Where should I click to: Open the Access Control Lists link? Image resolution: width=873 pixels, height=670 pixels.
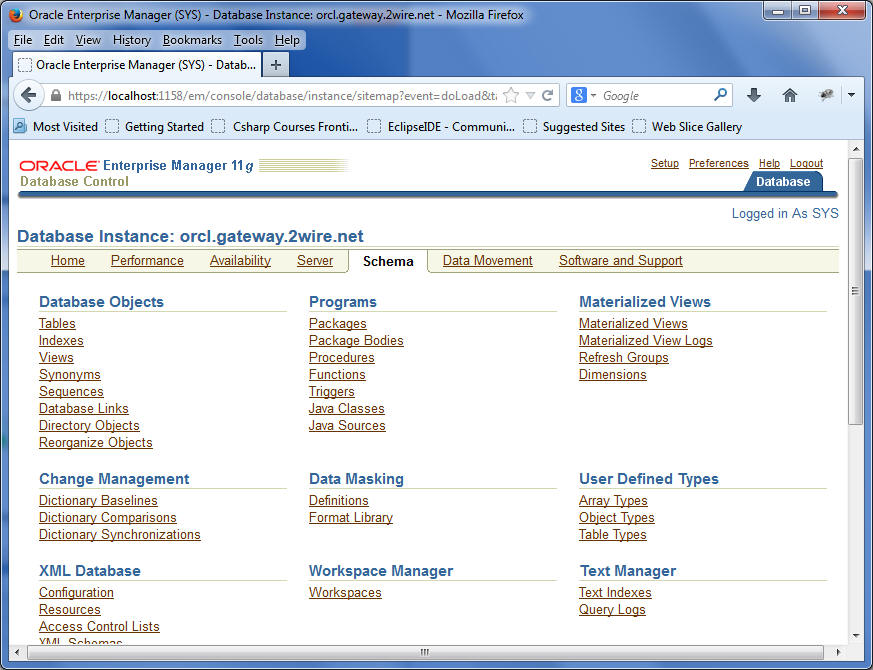(99, 627)
